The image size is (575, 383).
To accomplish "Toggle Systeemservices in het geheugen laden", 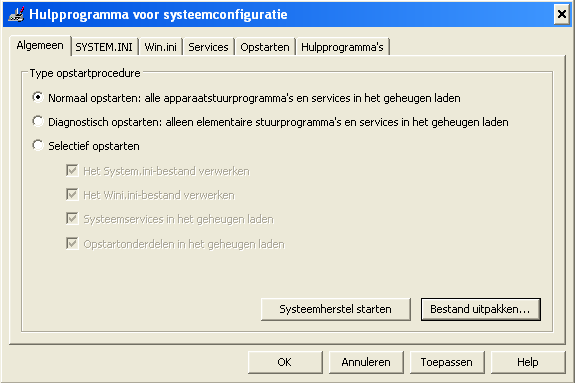I will 72,219.
